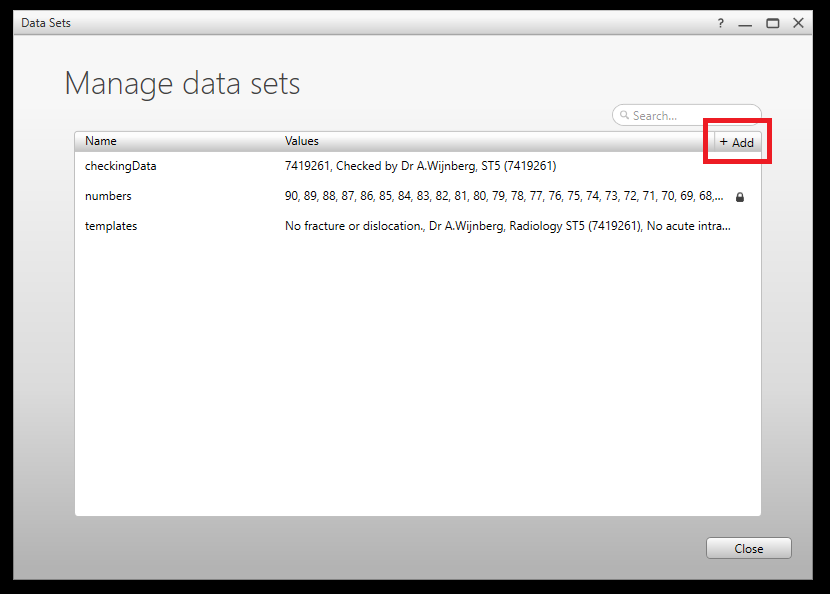Open help with the question mark icon
The image size is (830, 594).
coord(720,23)
